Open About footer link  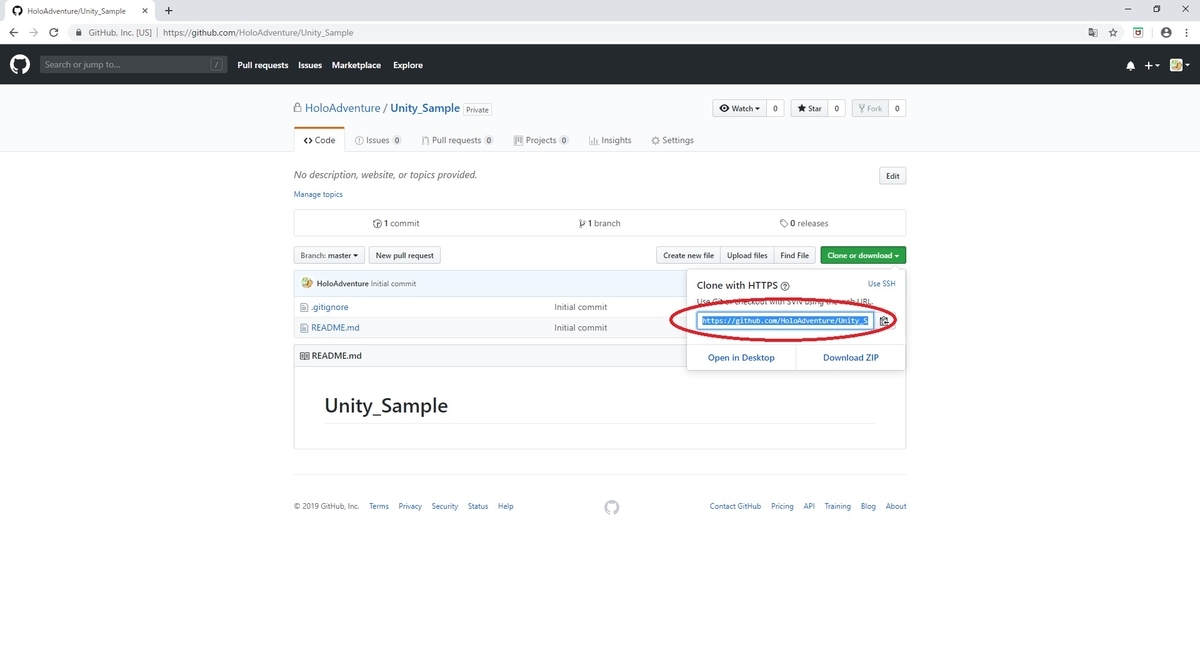pos(896,506)
